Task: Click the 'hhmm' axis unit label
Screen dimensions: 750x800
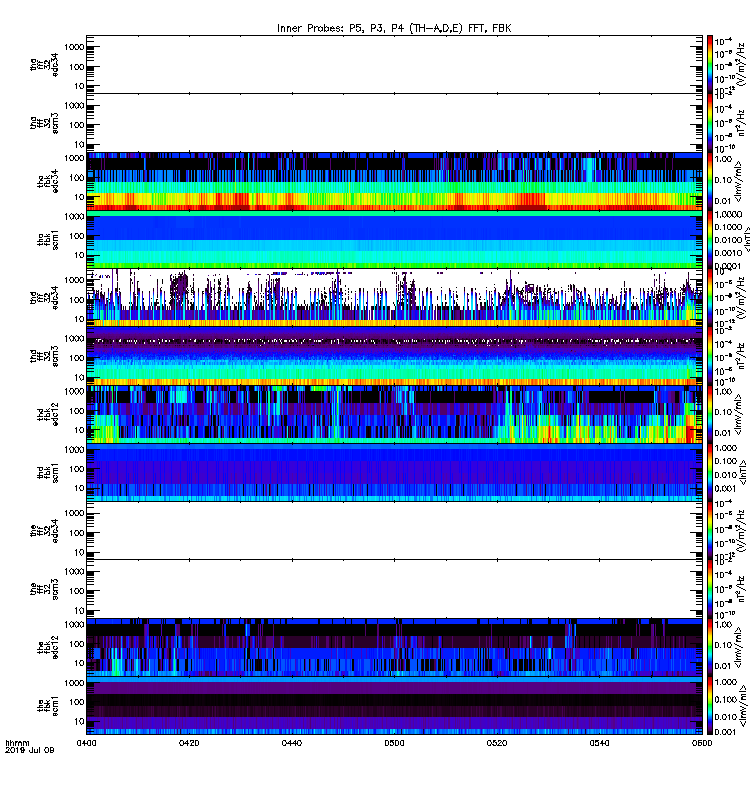Action: click(17, 743)
